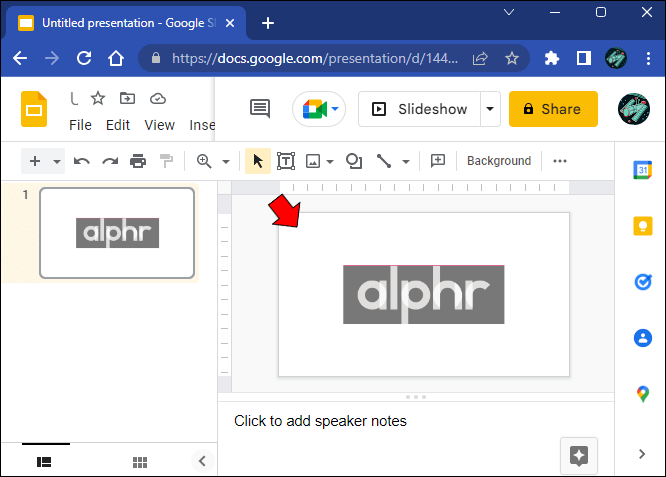Open the comment history icon
Screen dimensions: 666x477
coord(260,109)
